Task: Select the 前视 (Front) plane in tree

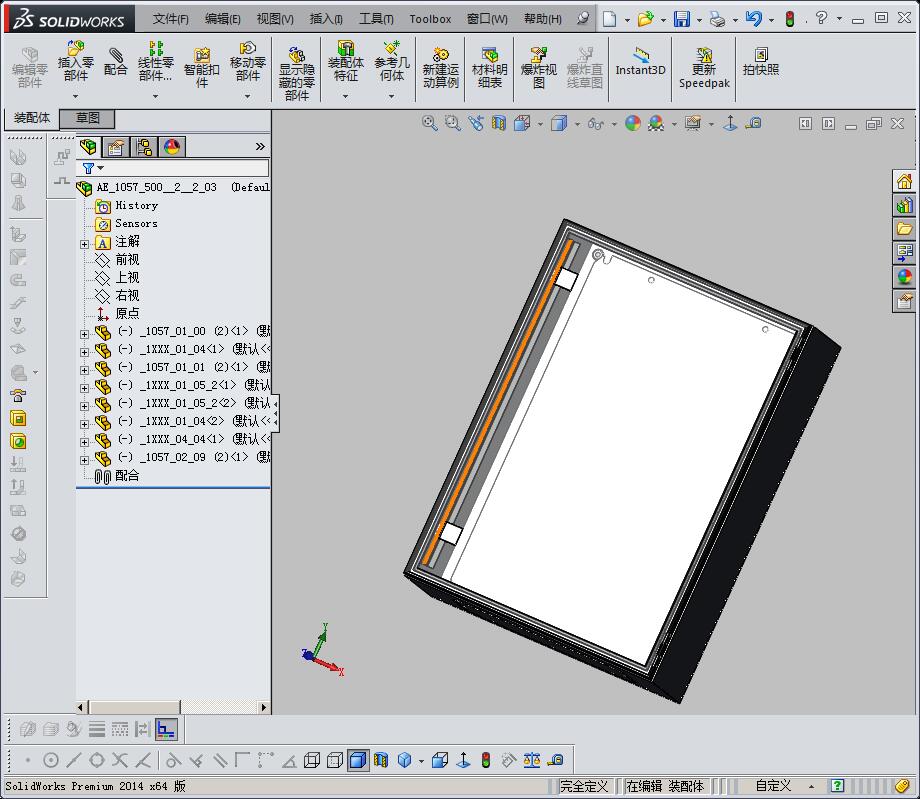Action: [127, 259]
